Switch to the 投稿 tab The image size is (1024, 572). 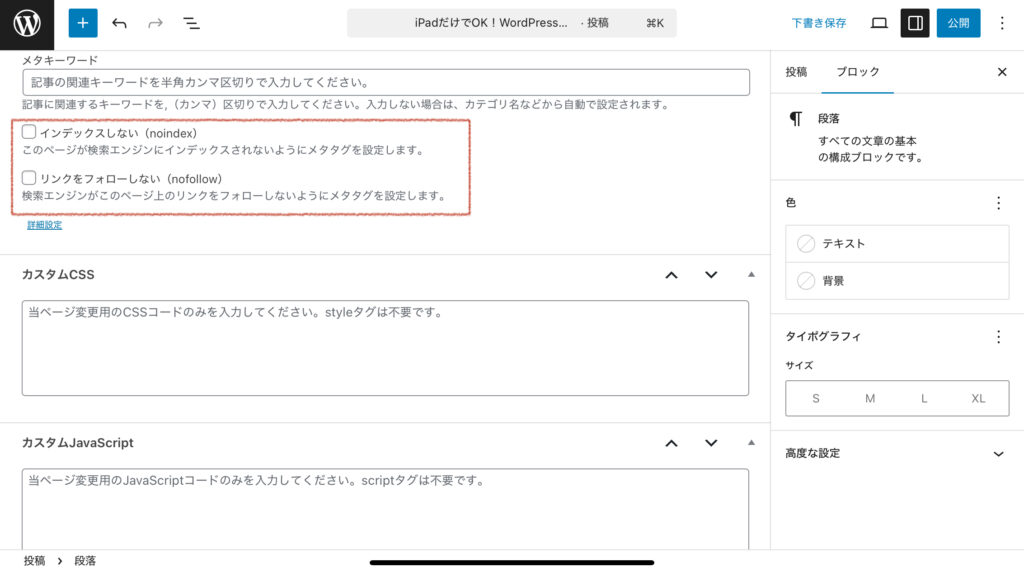[796, 72]
